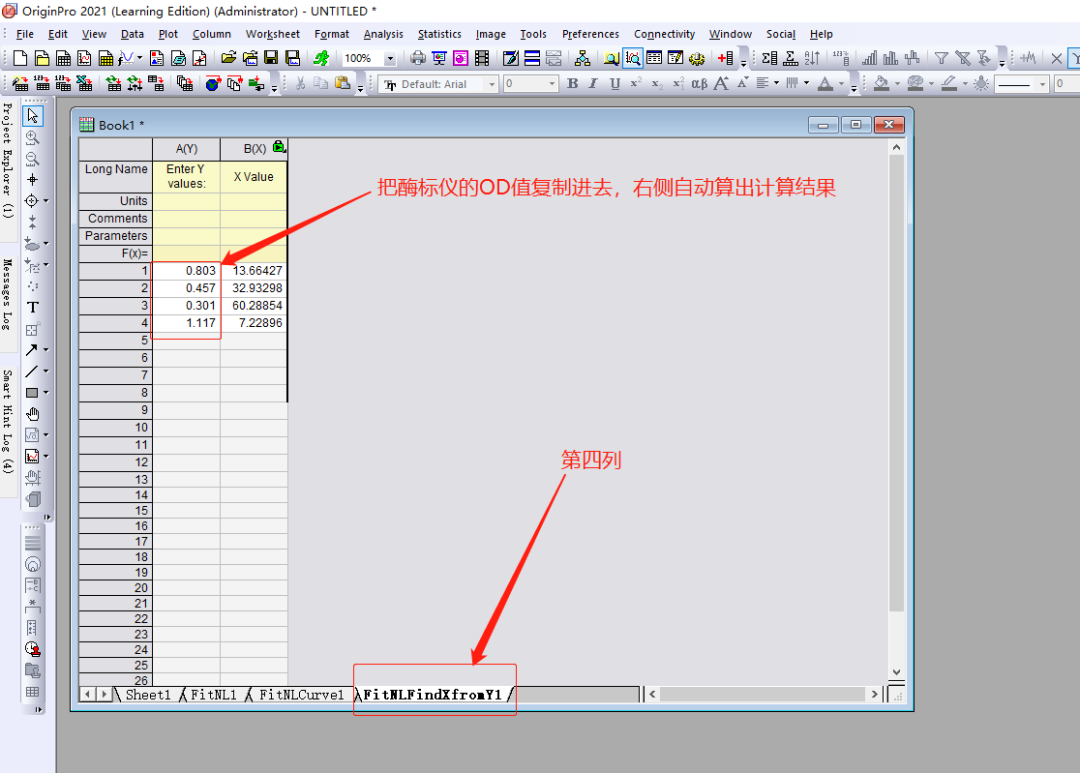Click the Add New Columns icon

pyautogui.click(x=725, y=59)
